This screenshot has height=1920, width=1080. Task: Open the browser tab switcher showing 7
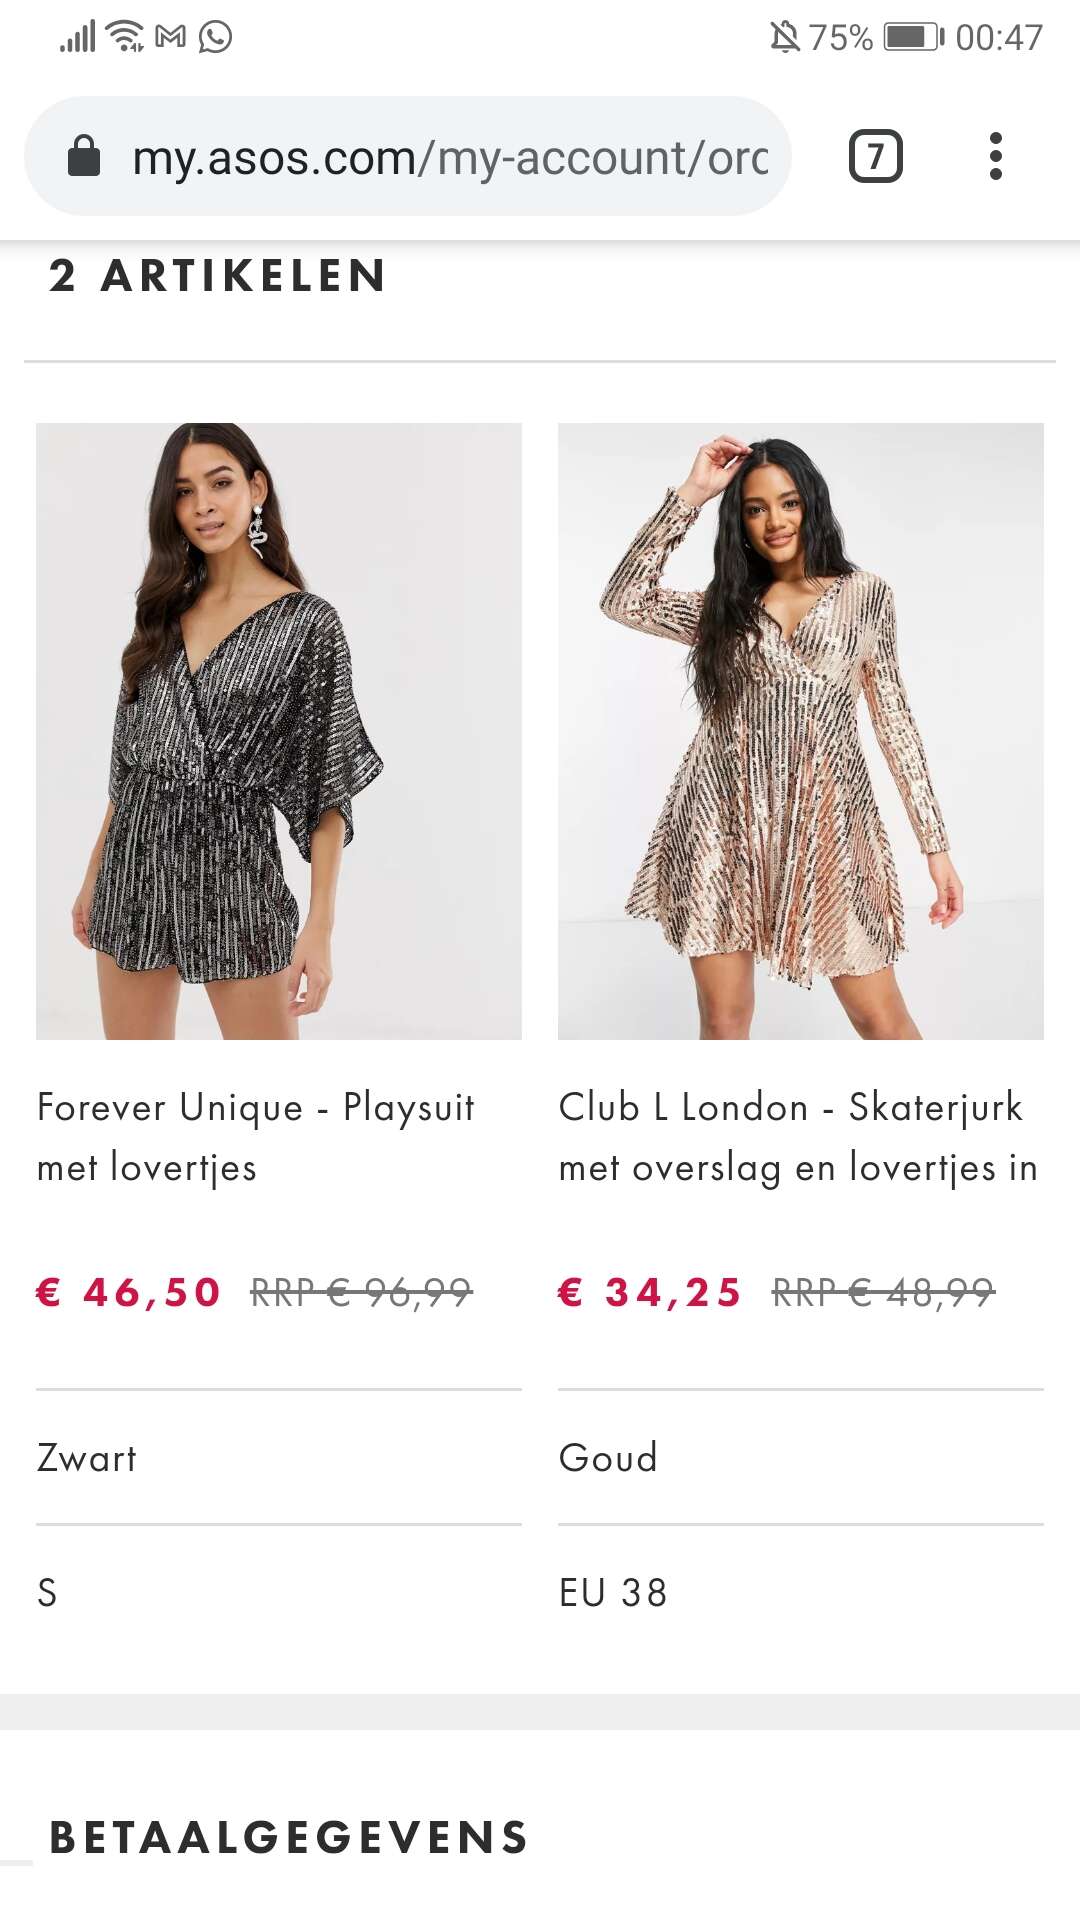[875, 156]
